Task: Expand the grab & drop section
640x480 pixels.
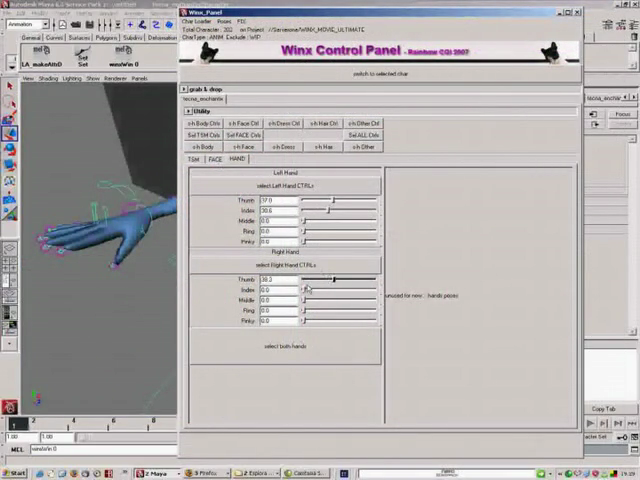Action: click(184, 89)
